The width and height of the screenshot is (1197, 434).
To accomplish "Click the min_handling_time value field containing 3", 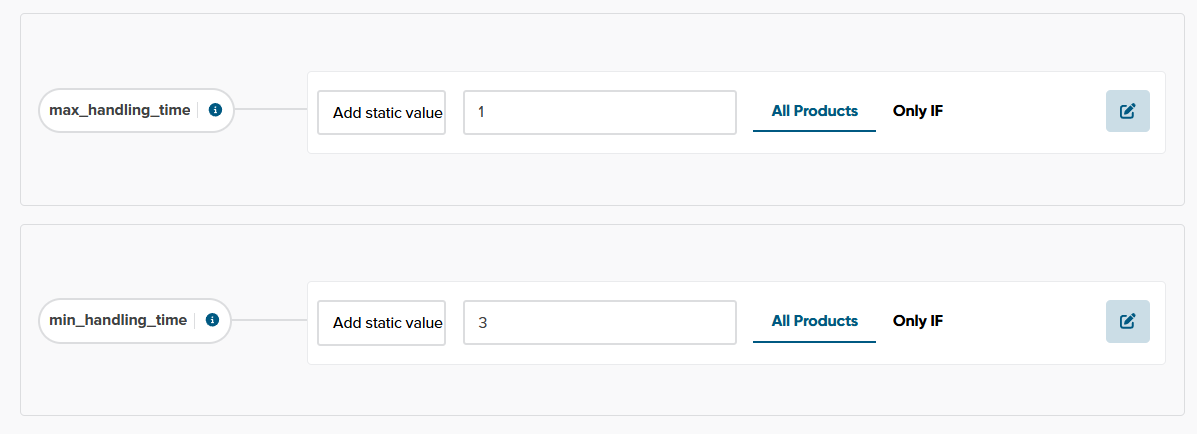I will (x=599, y=322).
